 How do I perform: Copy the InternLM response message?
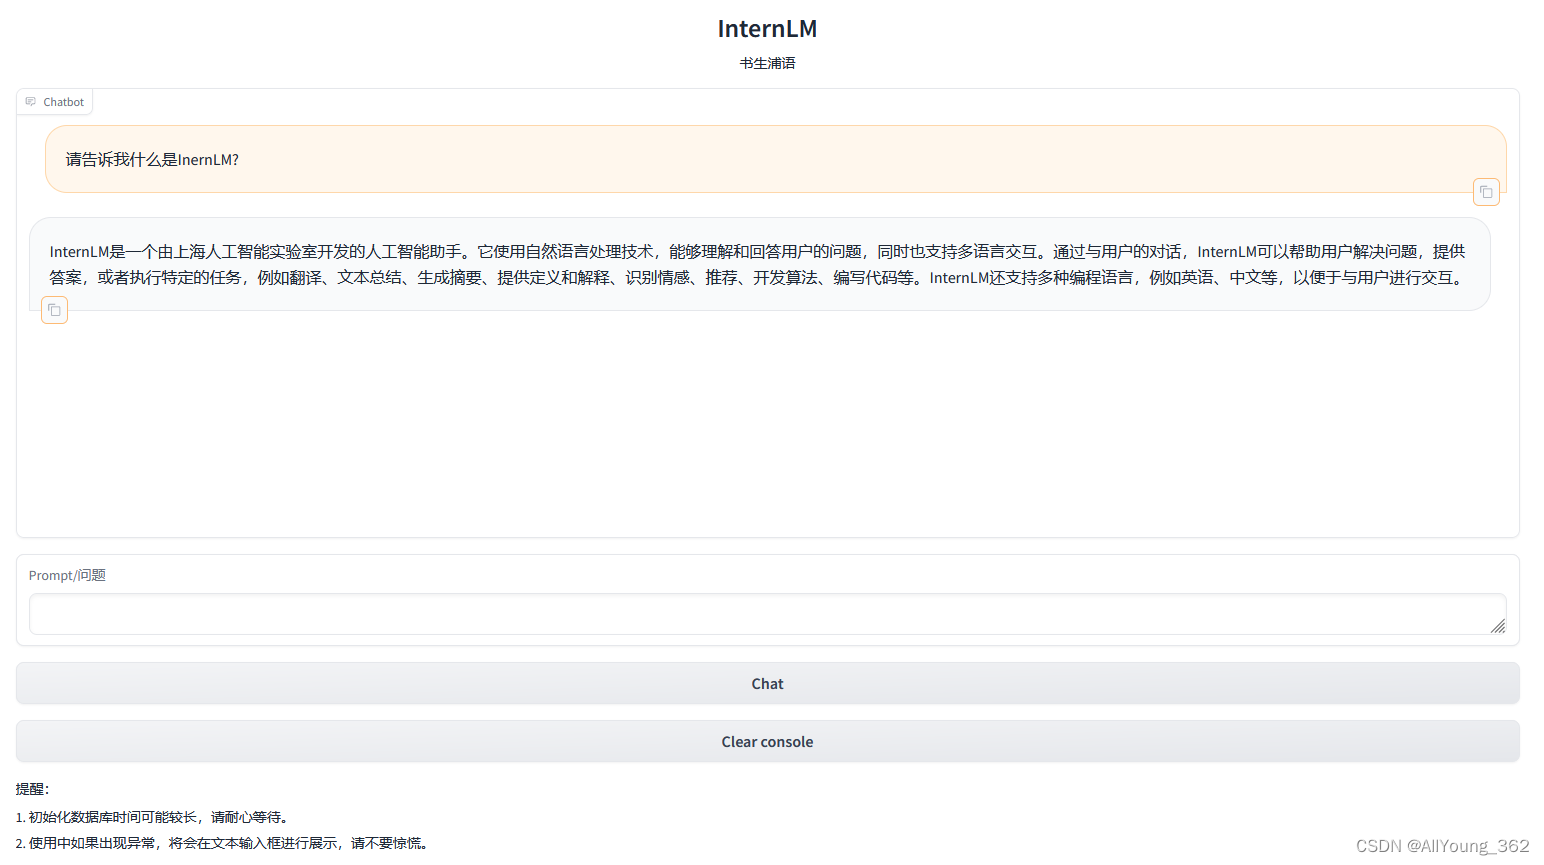[55, 310]
